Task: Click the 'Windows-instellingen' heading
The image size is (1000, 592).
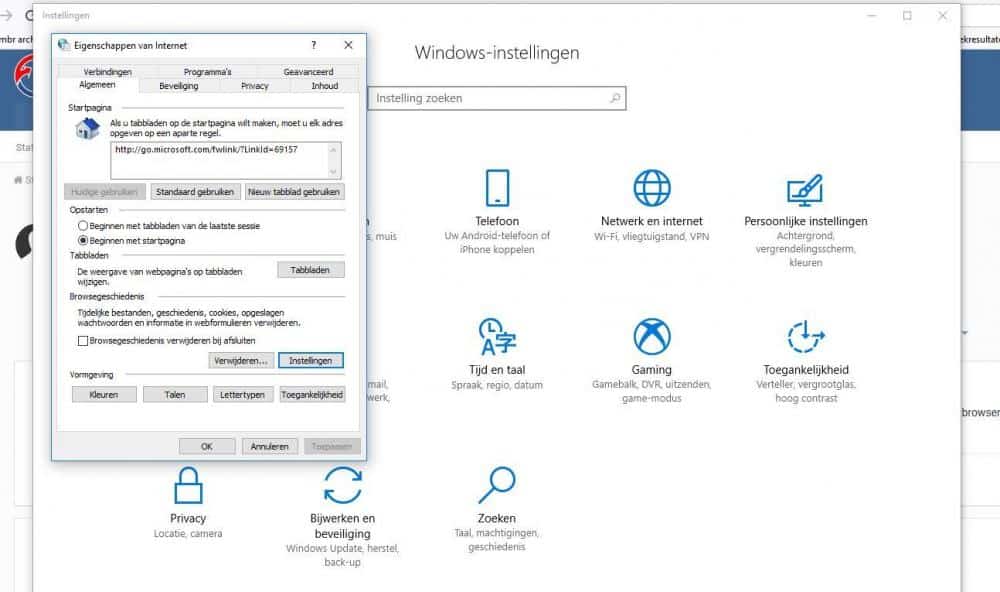Action: tap(497, 53)
